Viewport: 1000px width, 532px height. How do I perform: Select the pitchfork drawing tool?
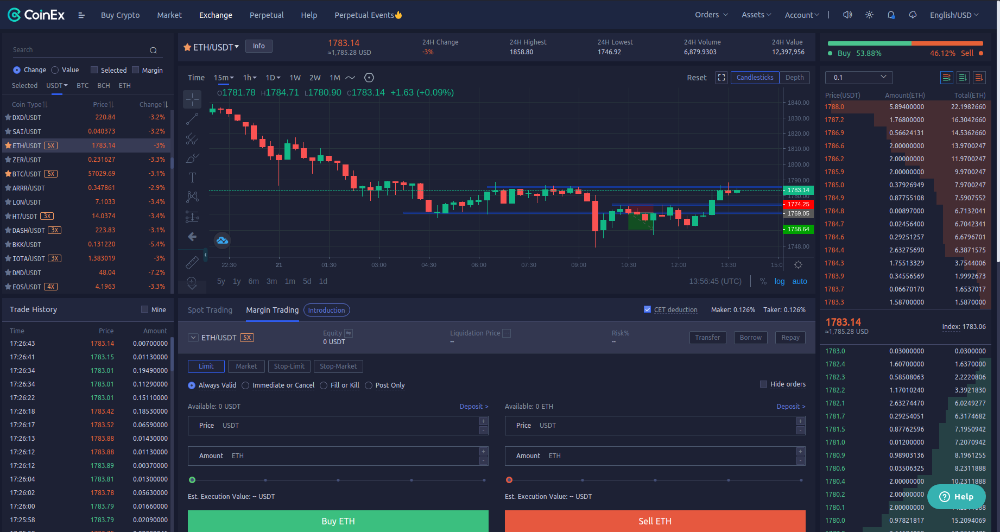pyautogui.click(x=192, y=138)
